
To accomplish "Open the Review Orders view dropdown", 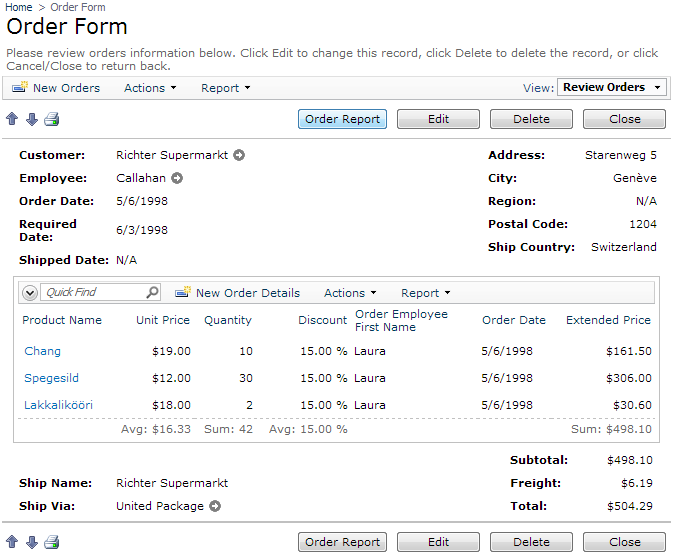I will (611, 88).
